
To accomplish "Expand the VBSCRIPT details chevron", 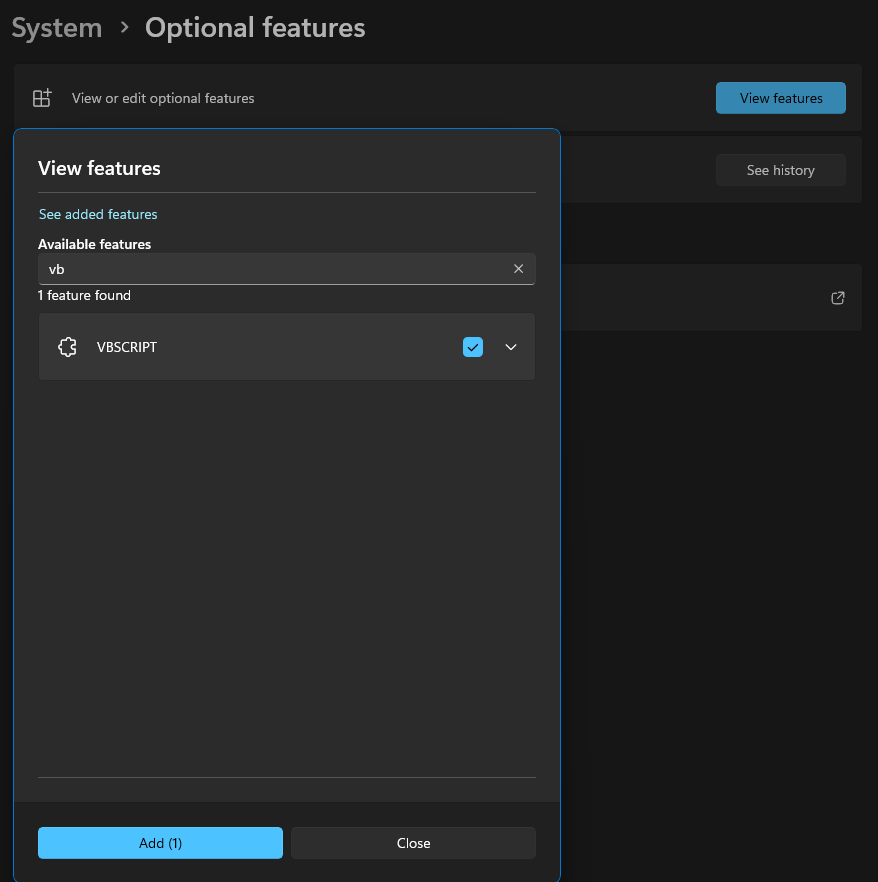I will (x=511, y=347).
